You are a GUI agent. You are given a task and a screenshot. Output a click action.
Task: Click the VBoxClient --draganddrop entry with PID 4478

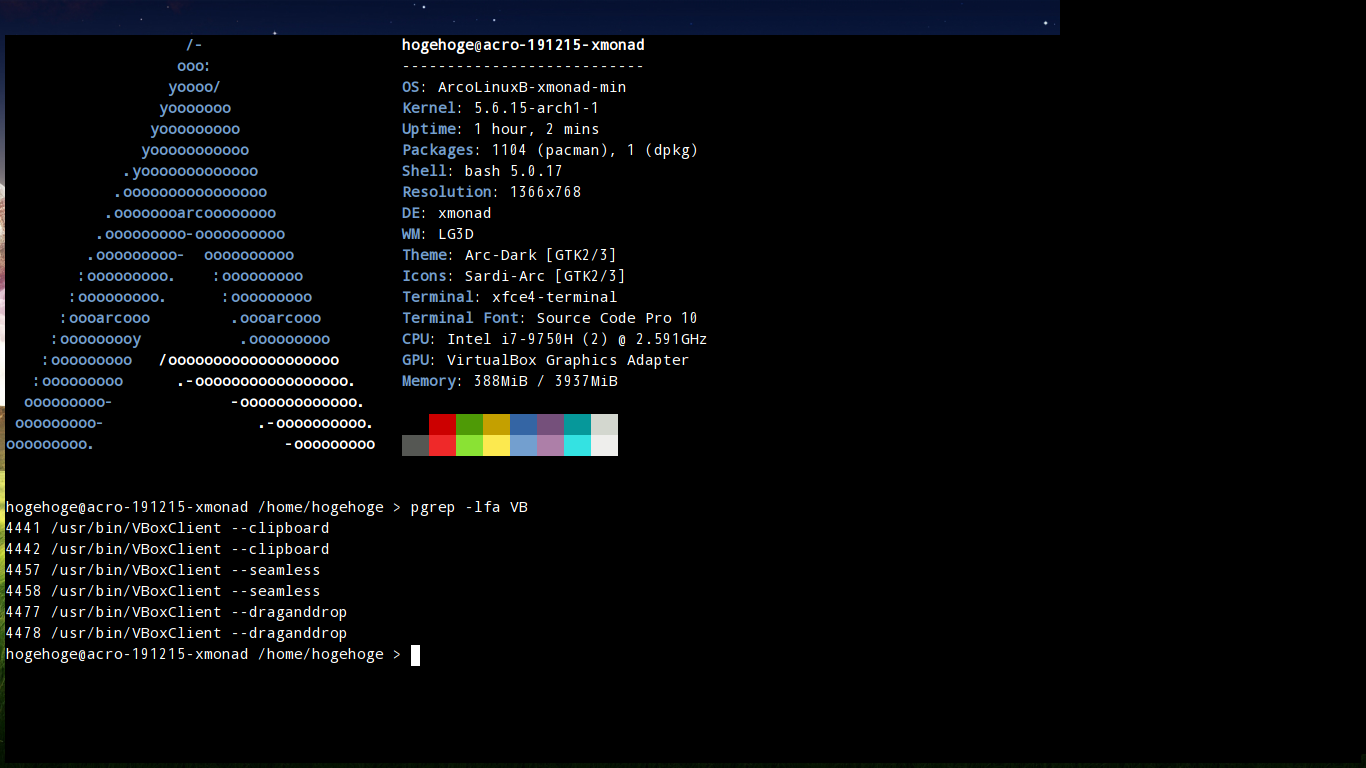[177, 633]
